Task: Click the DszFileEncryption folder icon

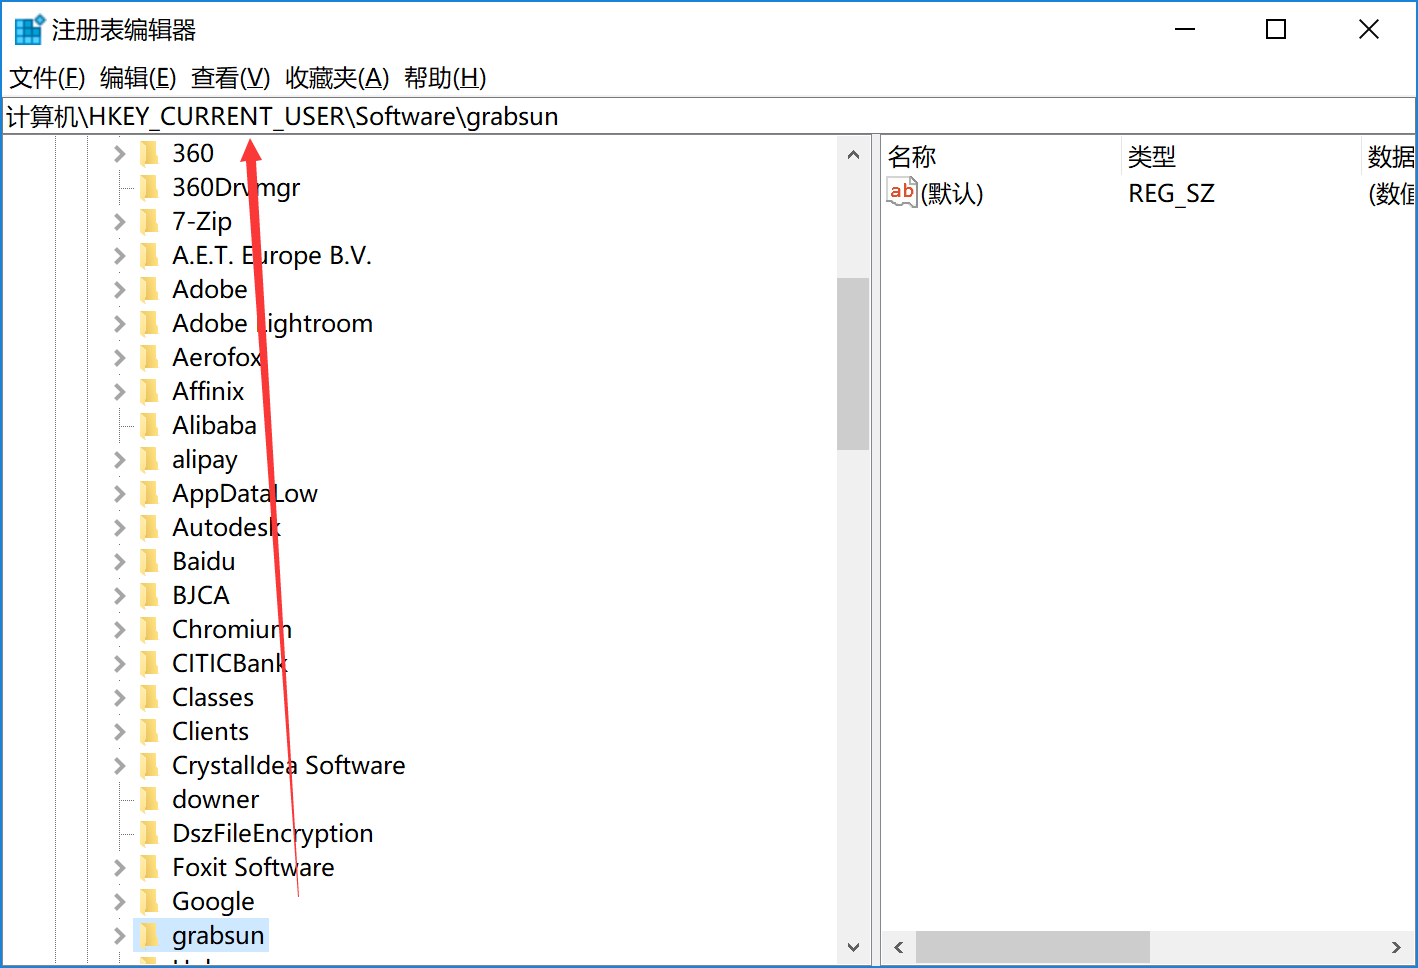Action: coord(149,833)
